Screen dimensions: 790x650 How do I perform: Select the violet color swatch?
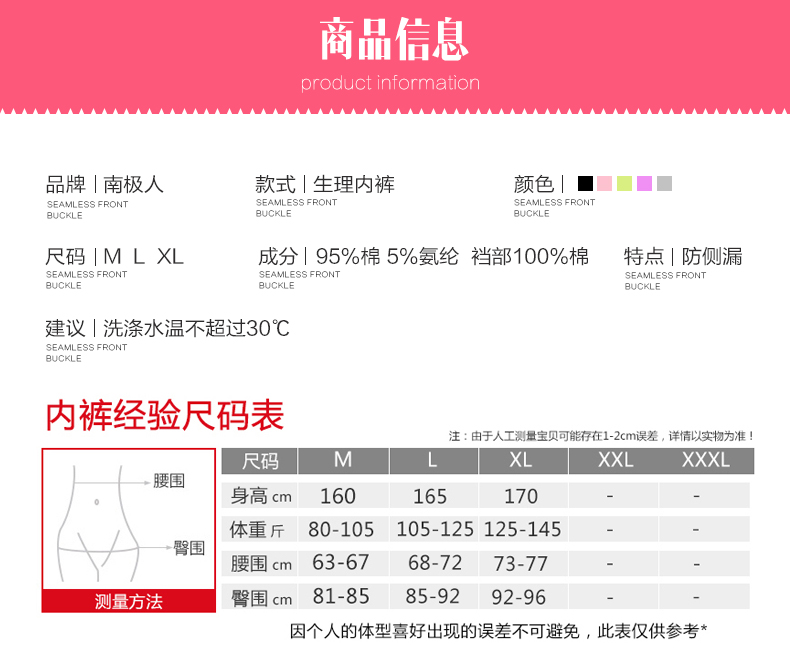click(x=644, y=184)
